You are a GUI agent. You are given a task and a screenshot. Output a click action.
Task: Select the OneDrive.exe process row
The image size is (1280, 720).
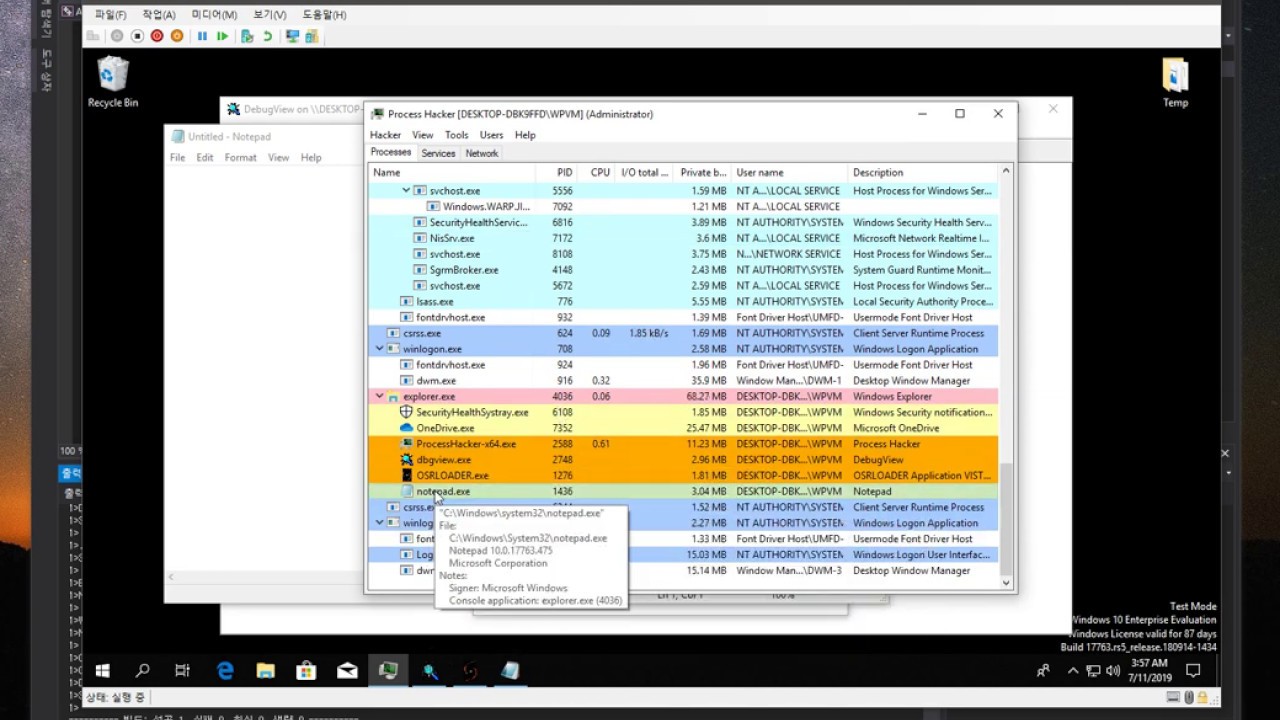point(683,428)
